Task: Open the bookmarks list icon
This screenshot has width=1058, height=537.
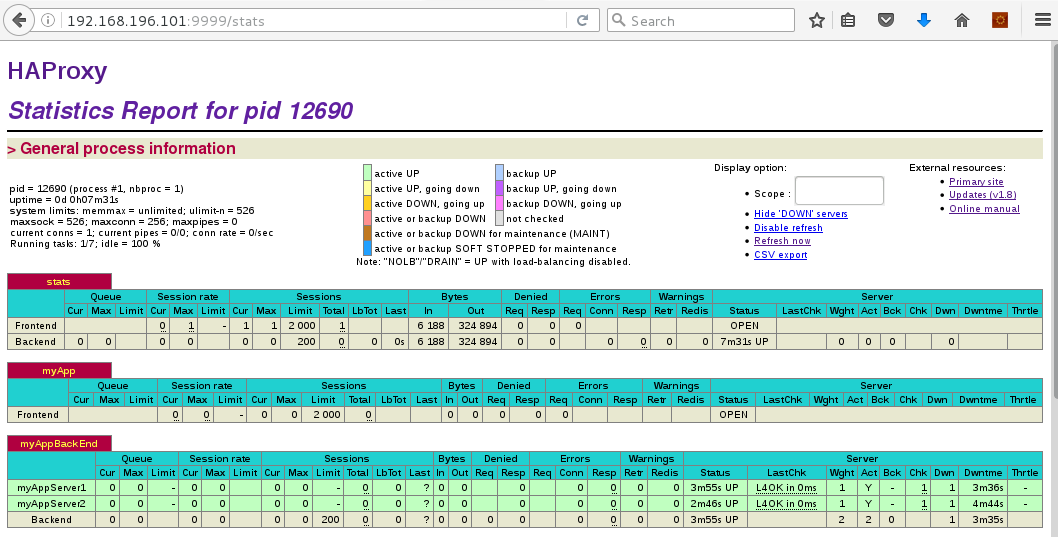Action: pos(848,21)
